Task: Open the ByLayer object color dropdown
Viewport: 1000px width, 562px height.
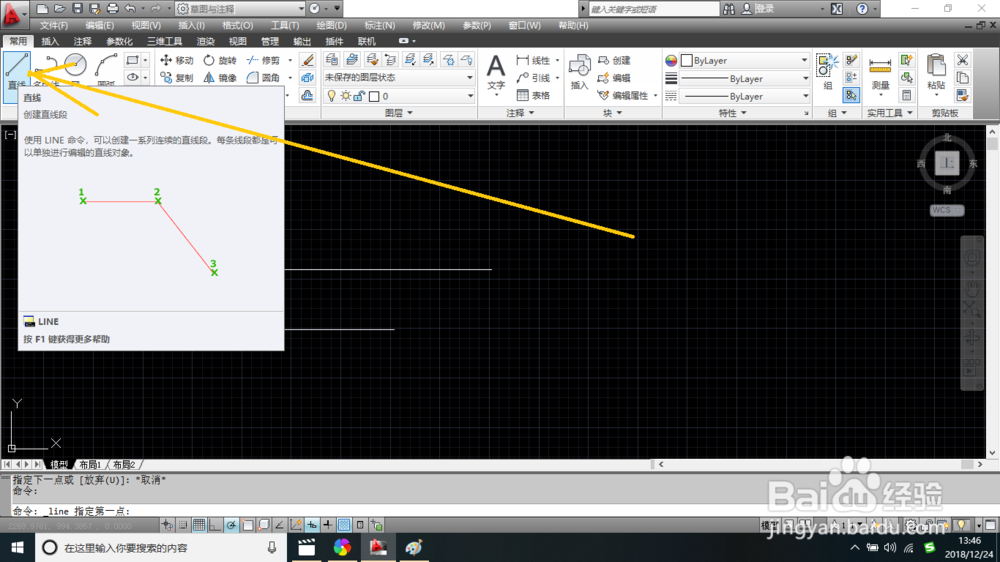Action: pyautogui.click(x=745, y=60)
